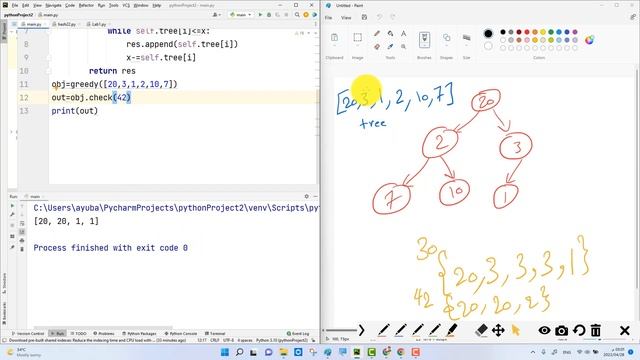640x360 pixels.
Task: Pick the yellow color swatch in Paint
Action: [x=543, y=32]
